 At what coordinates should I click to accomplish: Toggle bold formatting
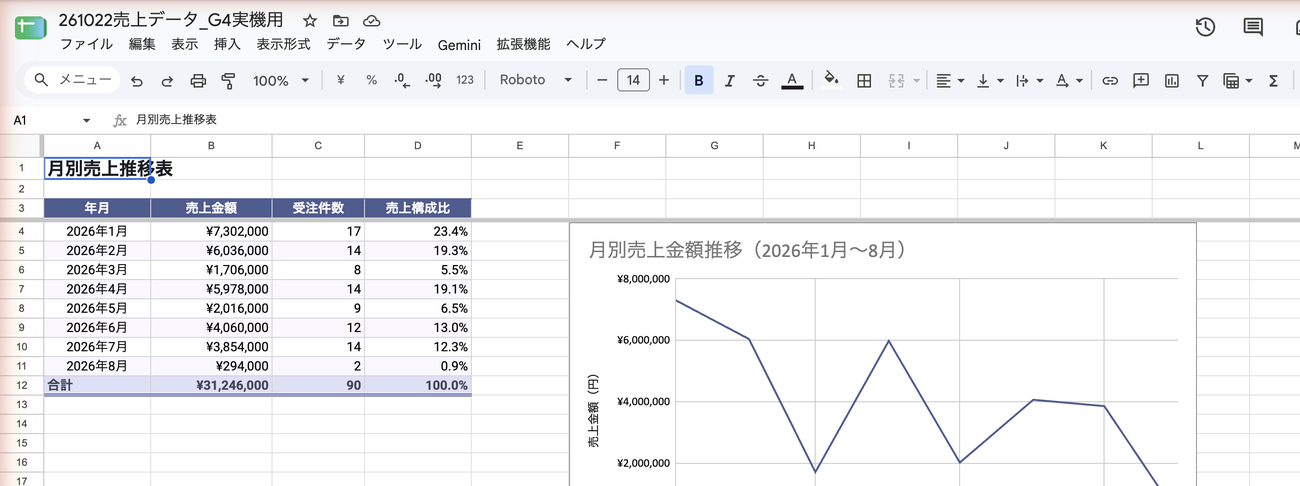699,80
